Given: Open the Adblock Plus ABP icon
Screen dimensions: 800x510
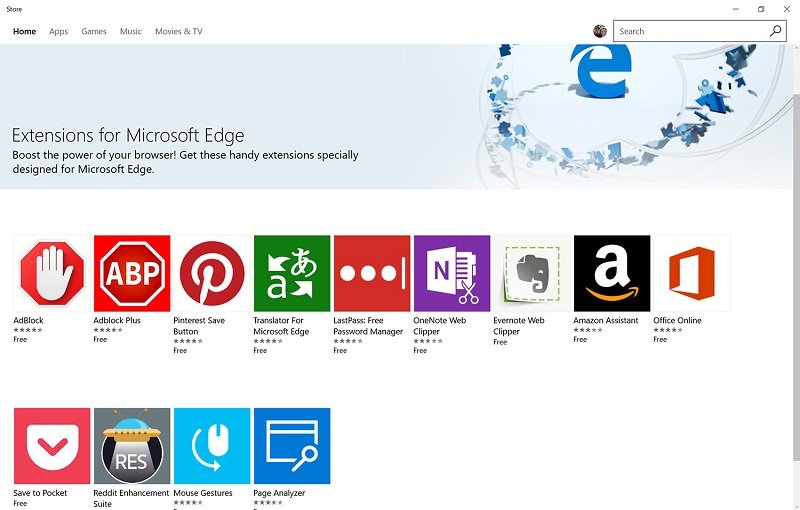Looking at the screenshot, I should (x=132, y=273).
